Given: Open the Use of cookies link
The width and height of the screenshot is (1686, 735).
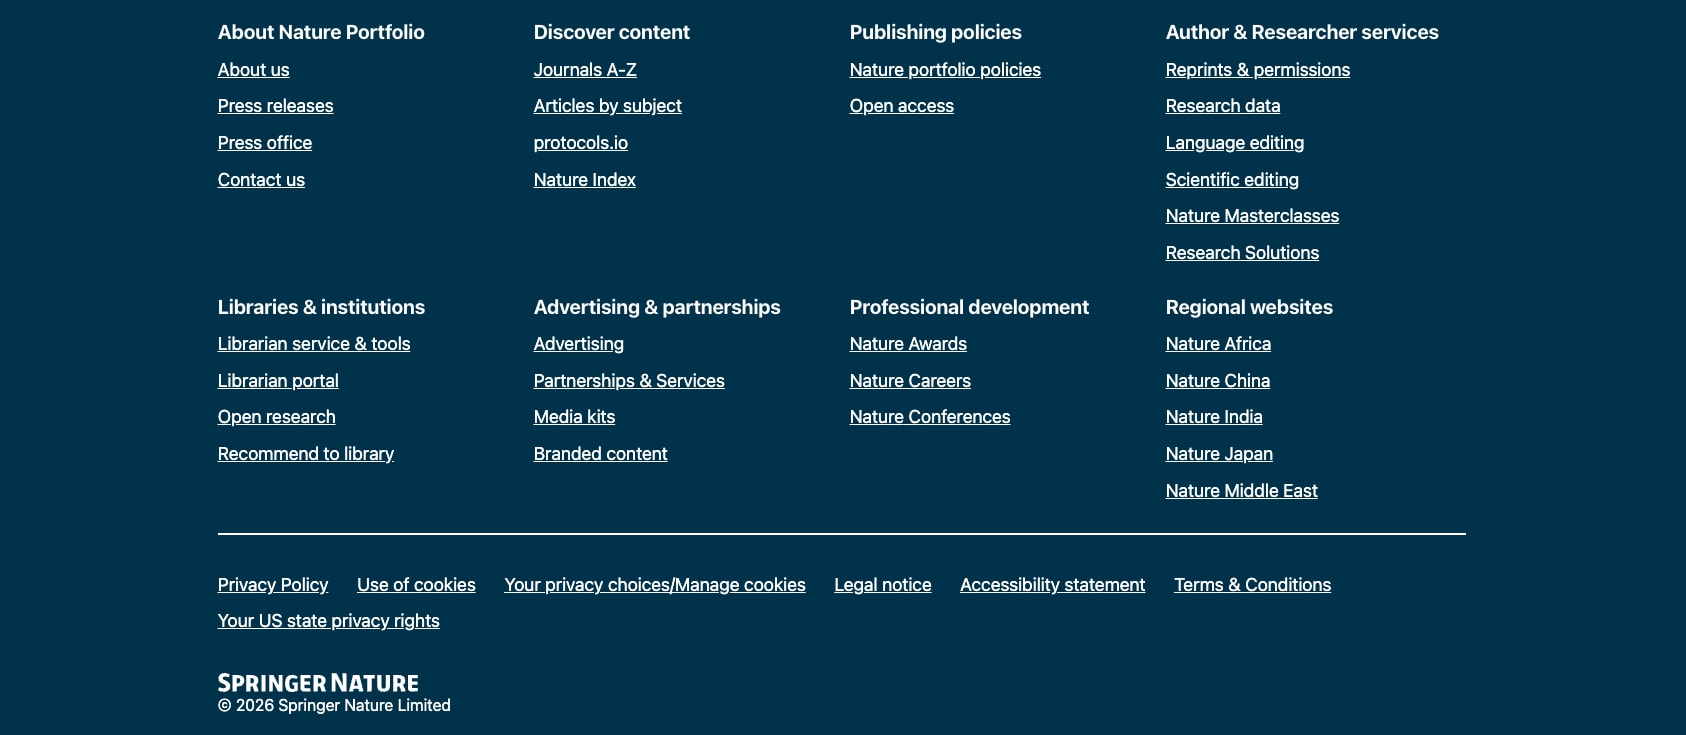Looking at the screenshot, I should pos(416,585).
